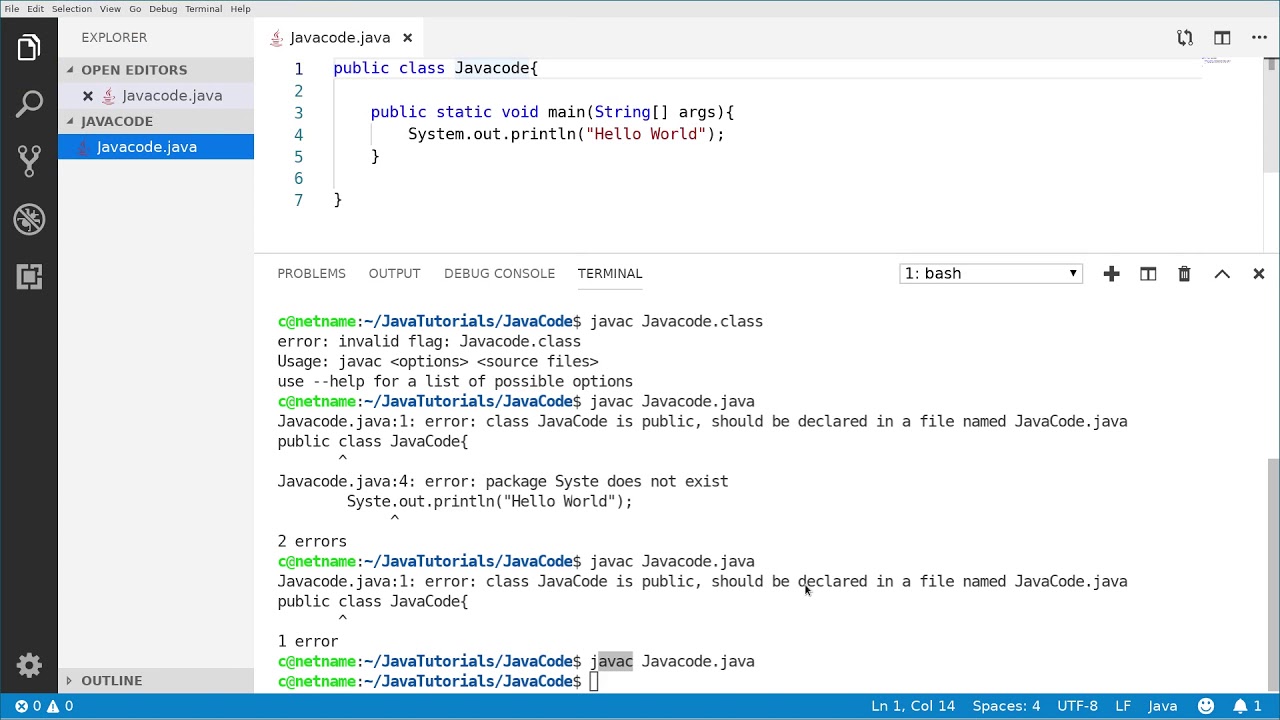Change indentation via Spaces: 4
1280x720 pixels.
[1006, 706]
